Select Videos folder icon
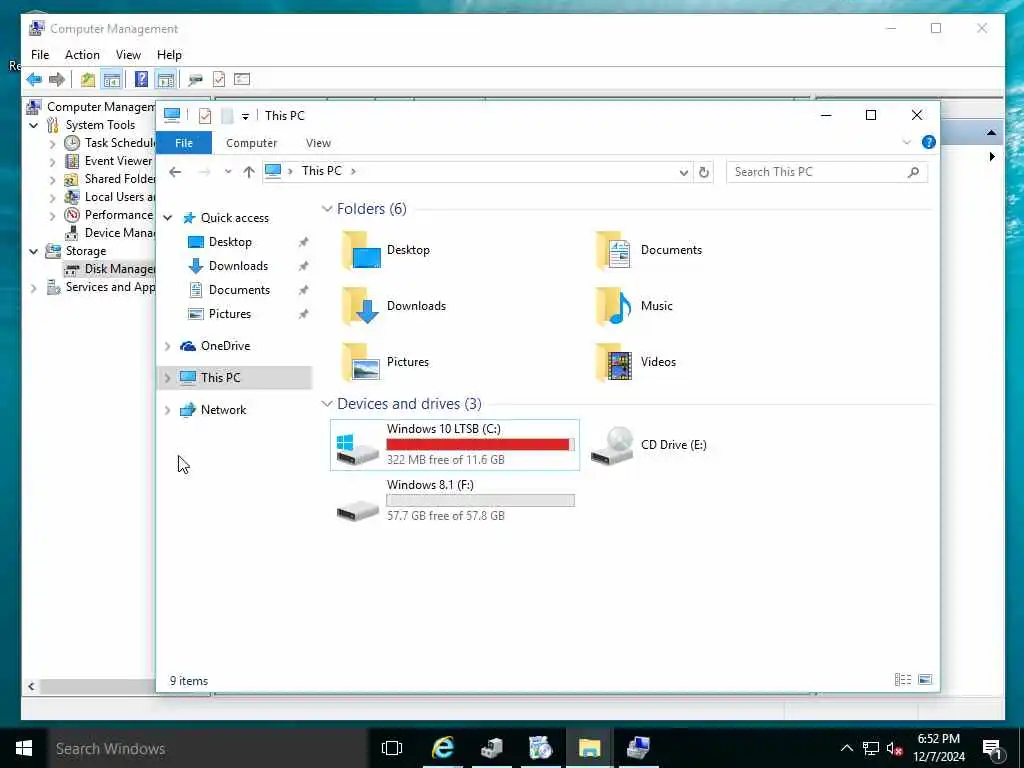1024x768 pixels. (615, 362)
